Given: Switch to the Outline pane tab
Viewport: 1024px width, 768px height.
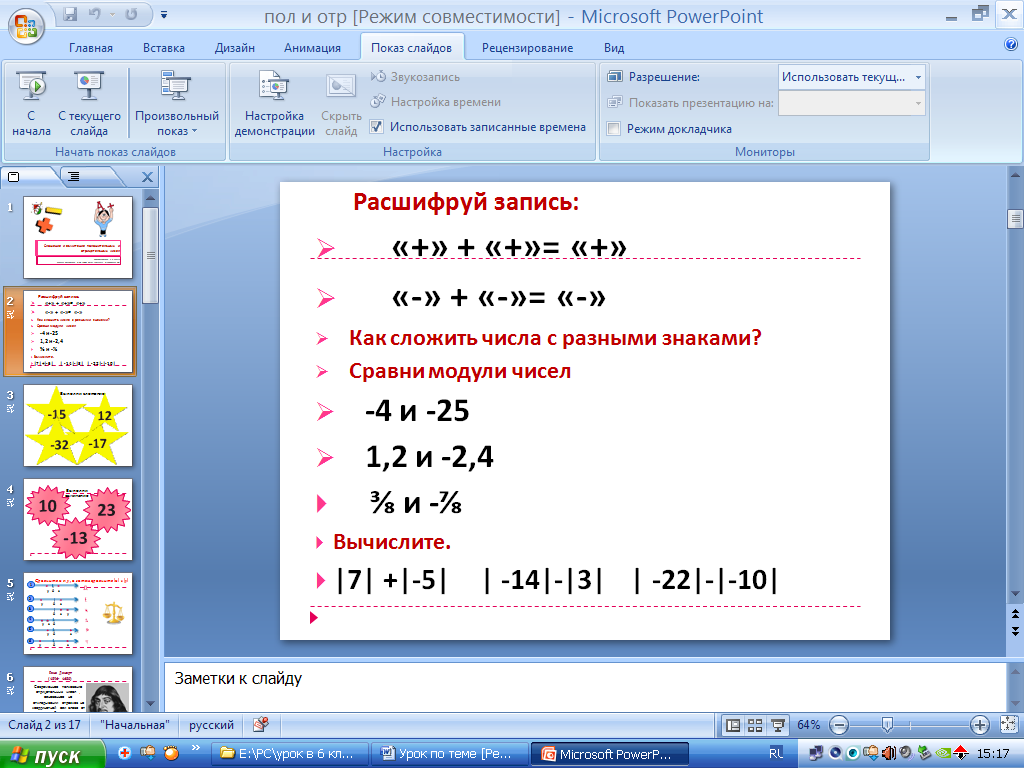Looking at the screenshot, I should tap(75, 176).
